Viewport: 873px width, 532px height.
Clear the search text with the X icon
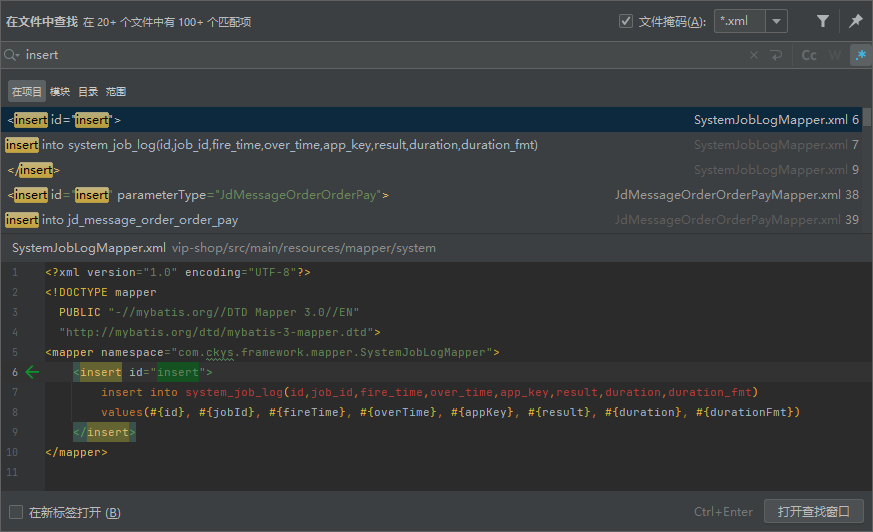click(754, 55)
